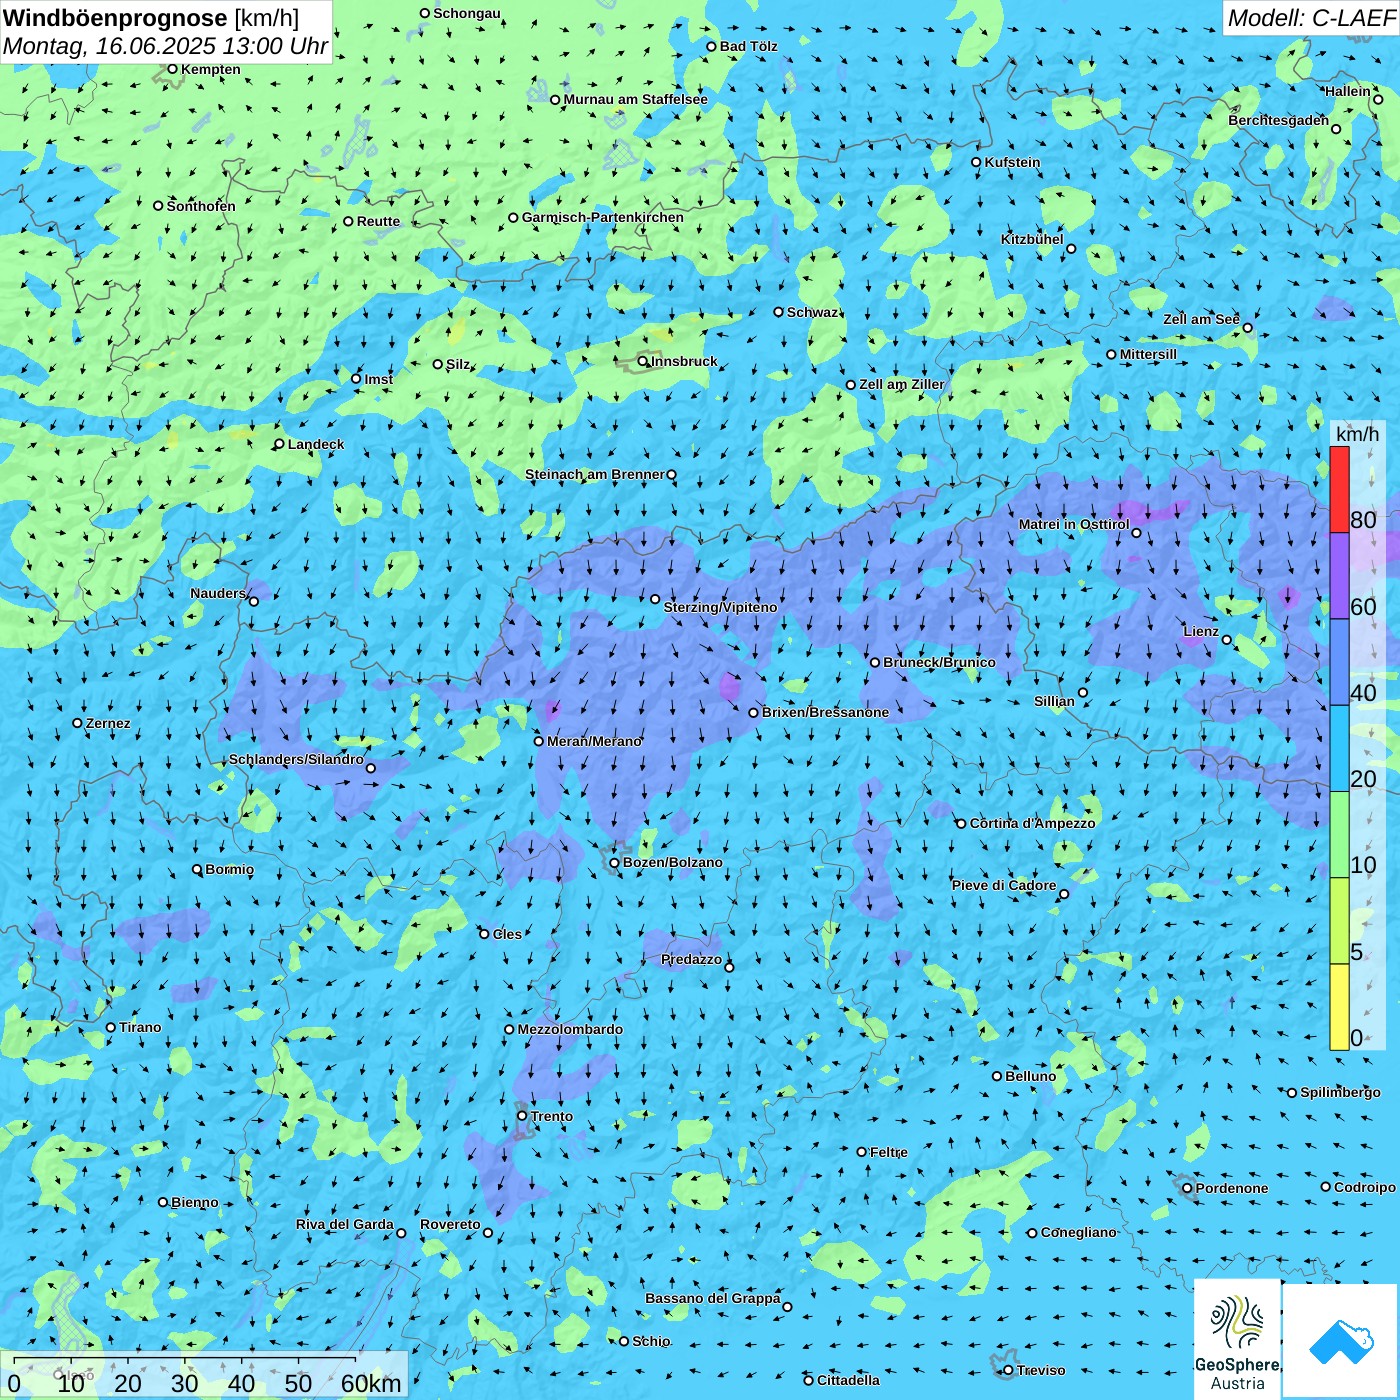Click the Zell am Ziller label
Screen dimensions: 1400x1400
[x=902, y=384]
